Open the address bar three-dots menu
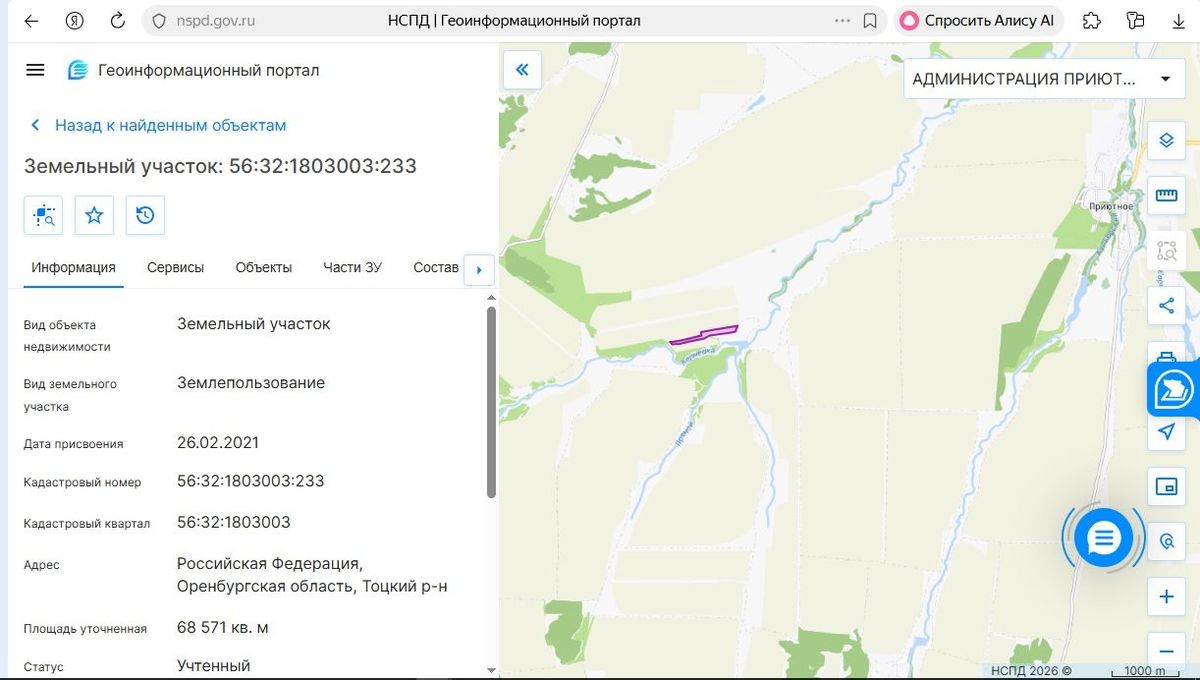 point(843,21)
